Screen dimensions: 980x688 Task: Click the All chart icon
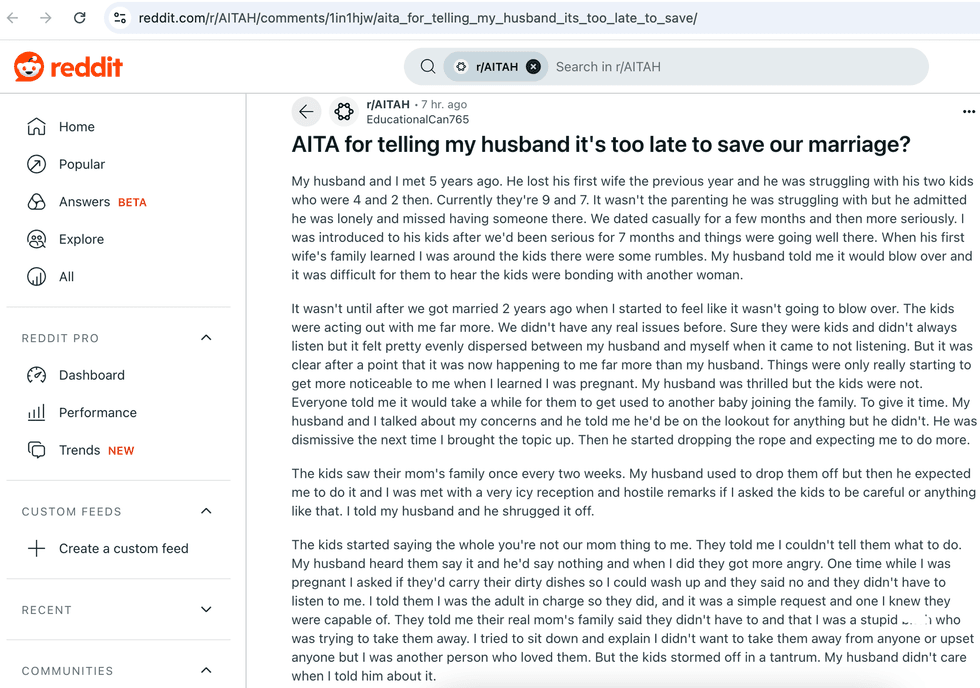36,276
